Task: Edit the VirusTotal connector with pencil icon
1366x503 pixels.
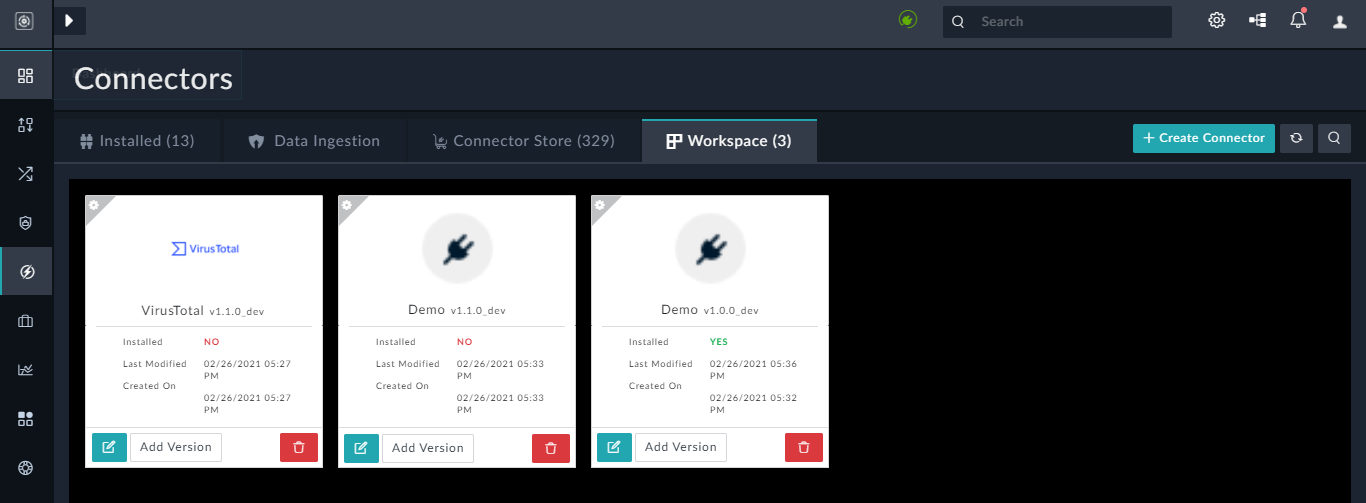Action: click(110, 447)
